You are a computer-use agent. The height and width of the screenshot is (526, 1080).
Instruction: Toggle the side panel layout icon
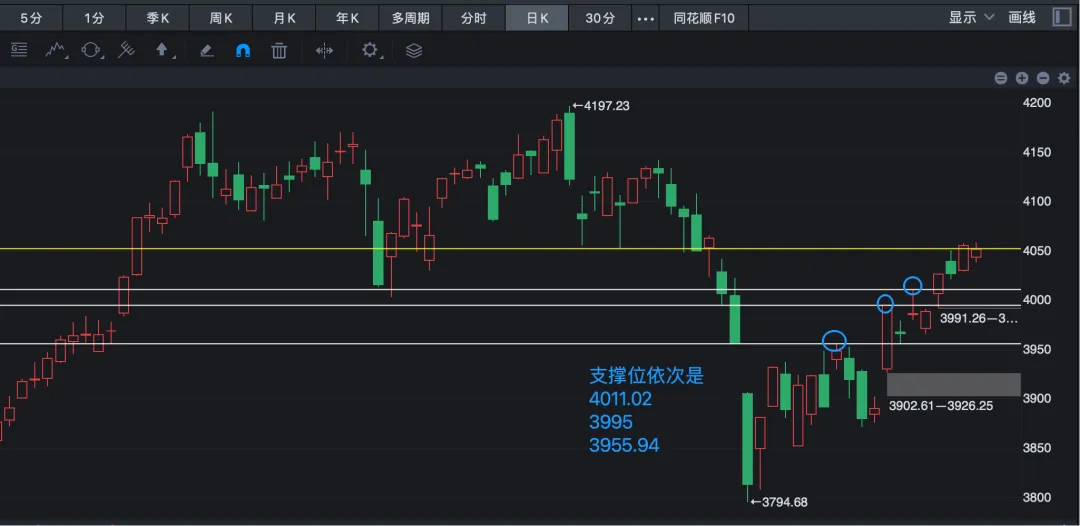pos(1062,17)
